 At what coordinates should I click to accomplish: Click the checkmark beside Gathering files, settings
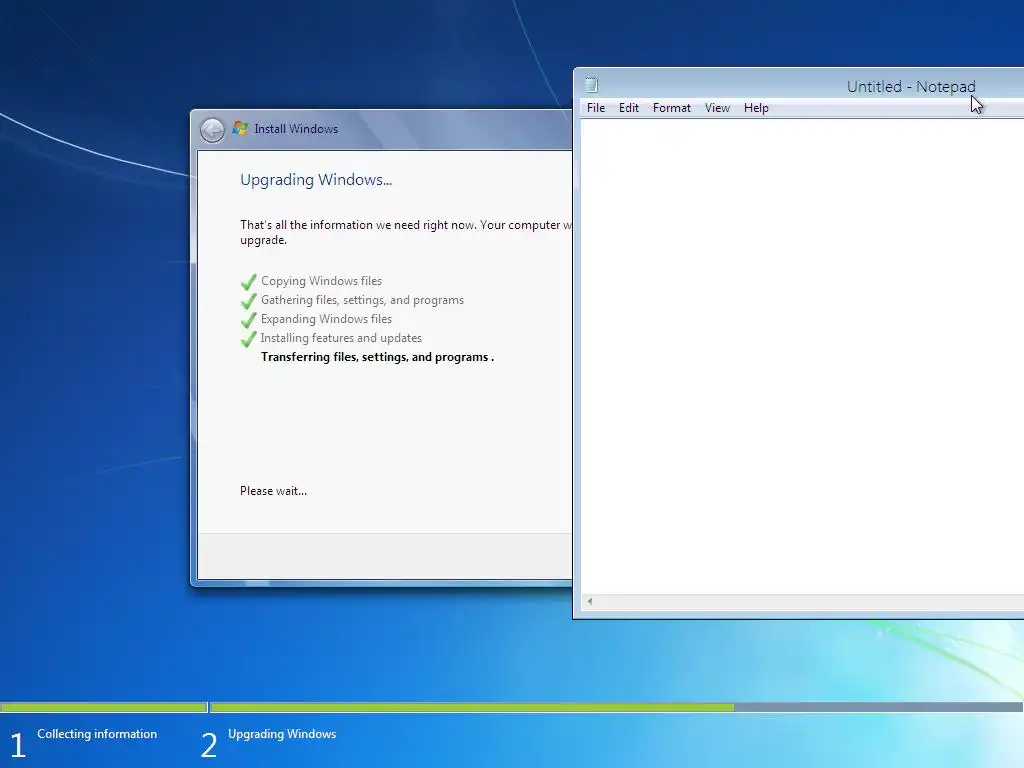248,300
